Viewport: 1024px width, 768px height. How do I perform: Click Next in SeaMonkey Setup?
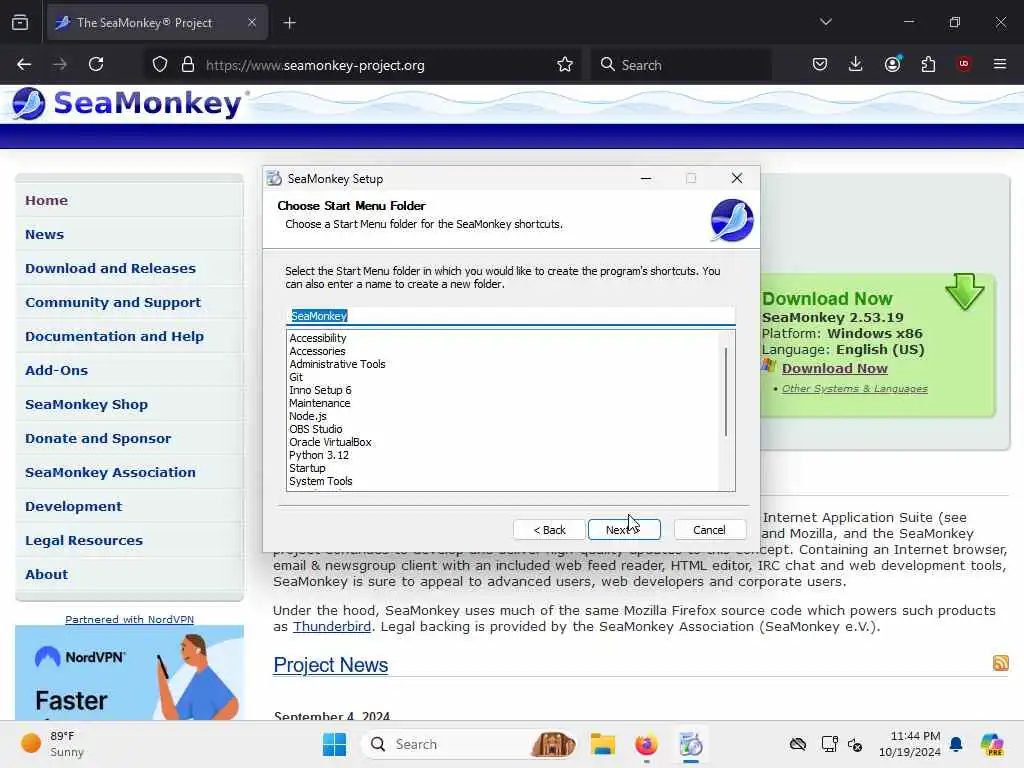(x=624, y=530)
